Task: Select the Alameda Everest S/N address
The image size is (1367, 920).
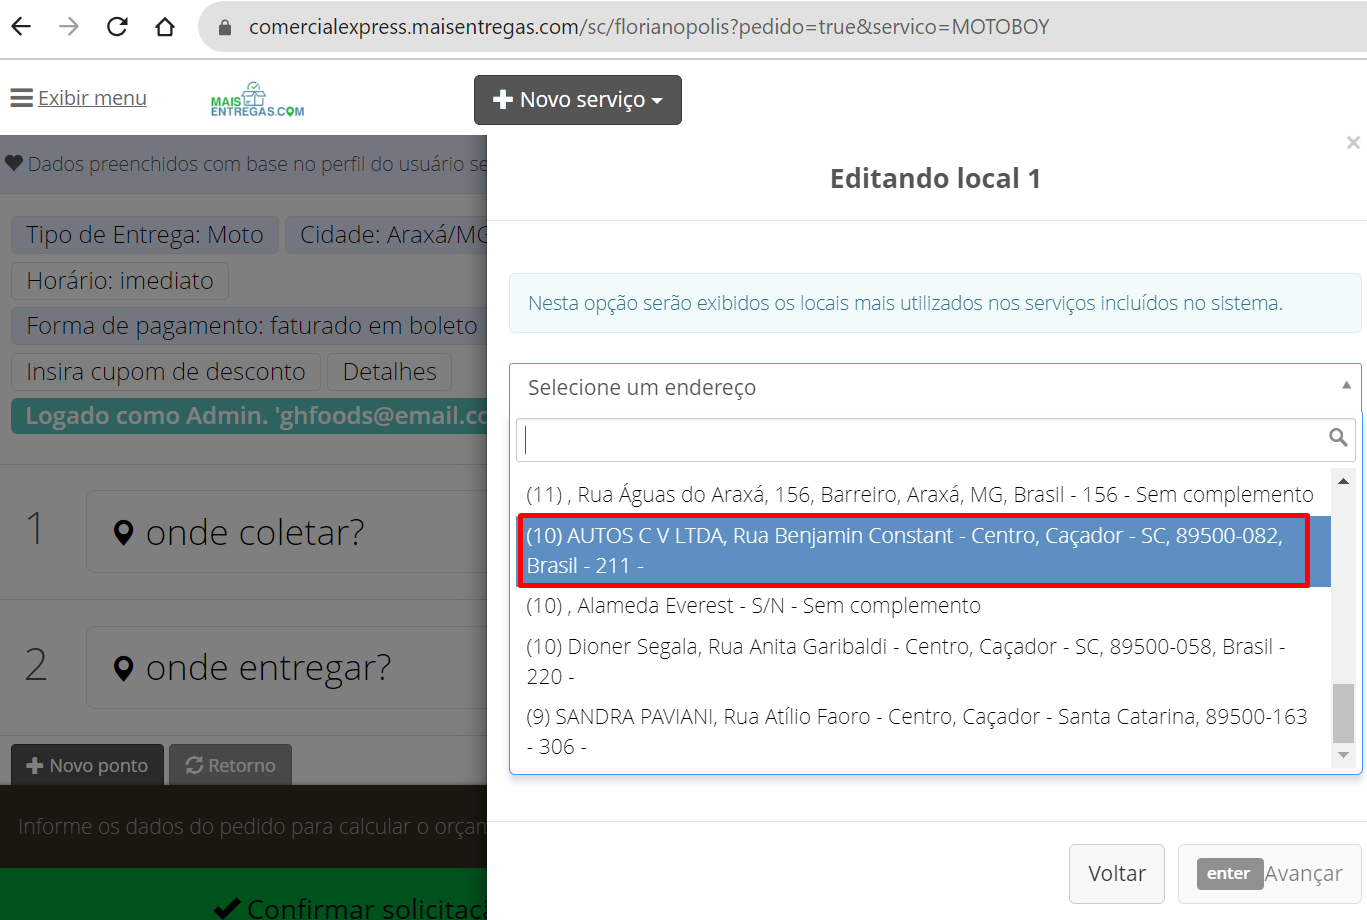Action: coord(923,606)
